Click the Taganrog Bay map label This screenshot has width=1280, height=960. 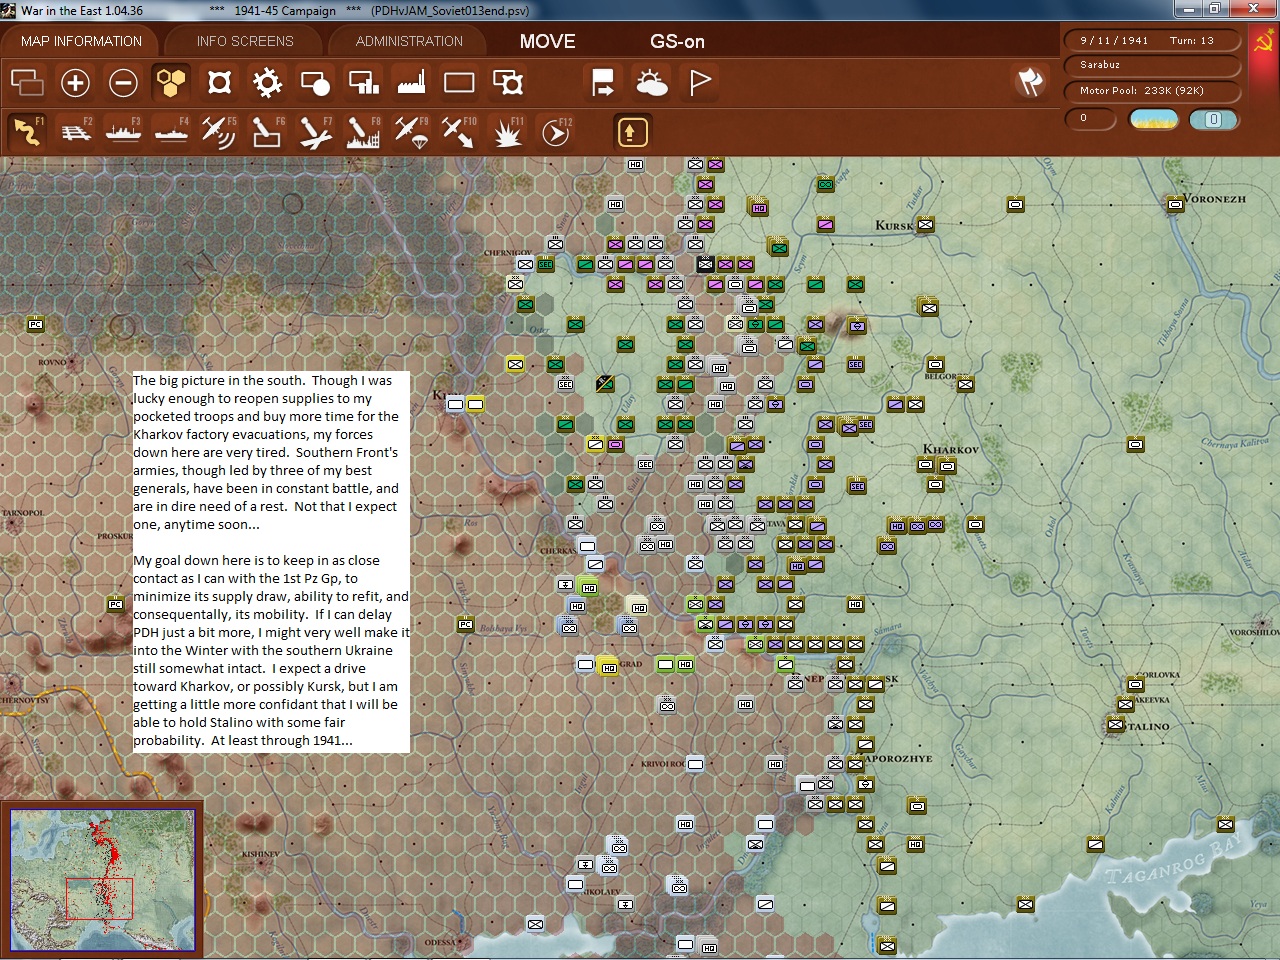coord(1172,860)
